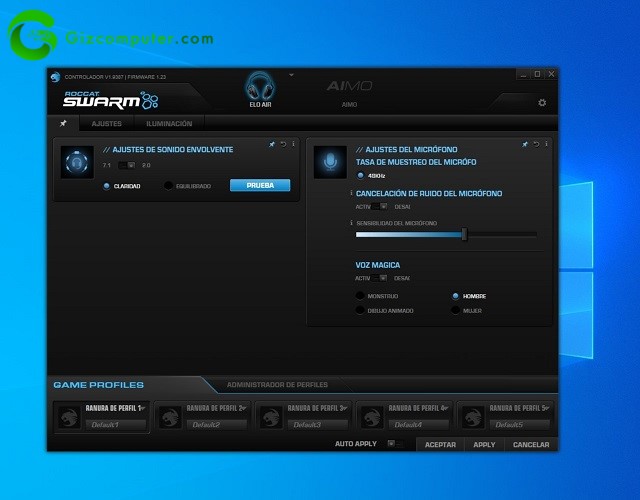Click Roccat icon of profile slot 2
640x500 pixels.
(170, 418)
